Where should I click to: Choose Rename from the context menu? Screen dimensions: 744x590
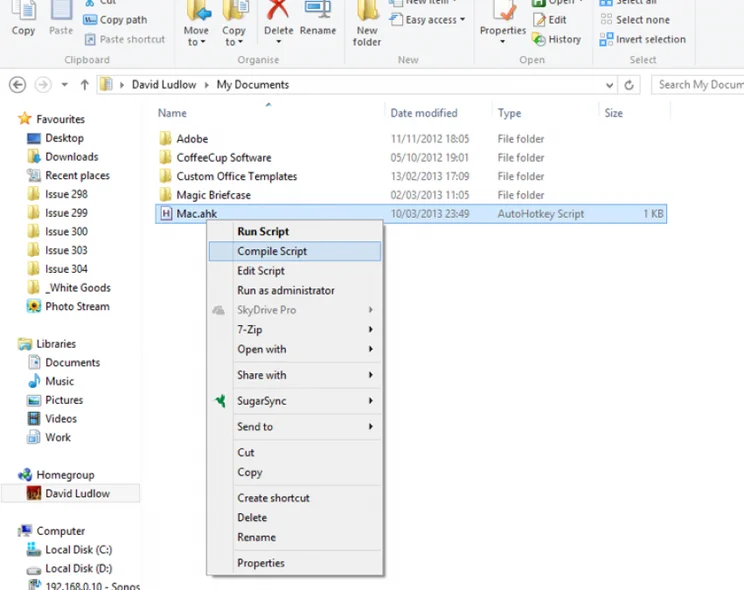[295, 537]
